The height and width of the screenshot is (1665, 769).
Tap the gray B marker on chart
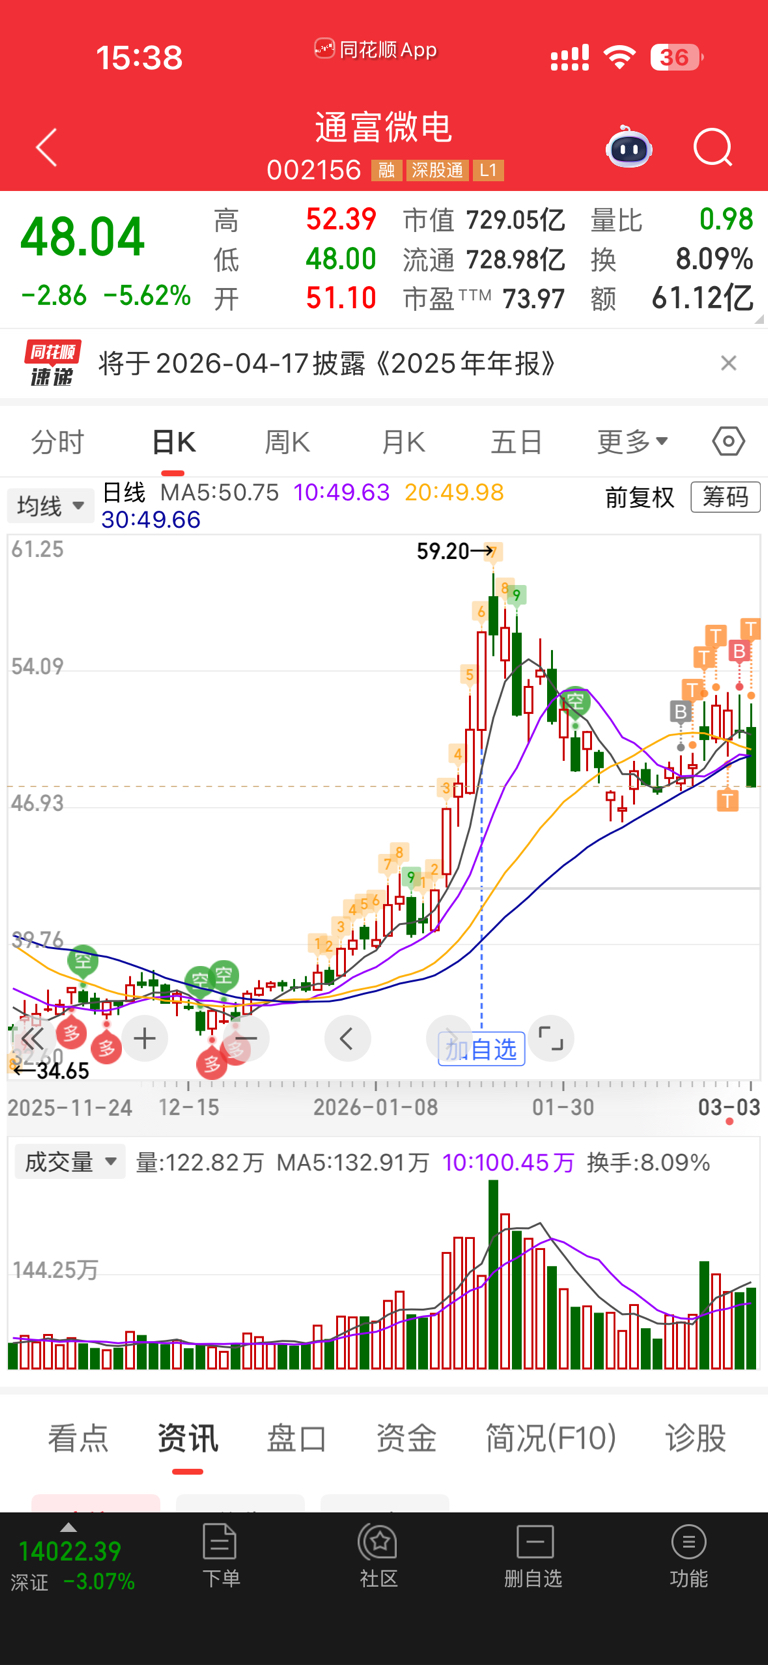click(681, 712)
